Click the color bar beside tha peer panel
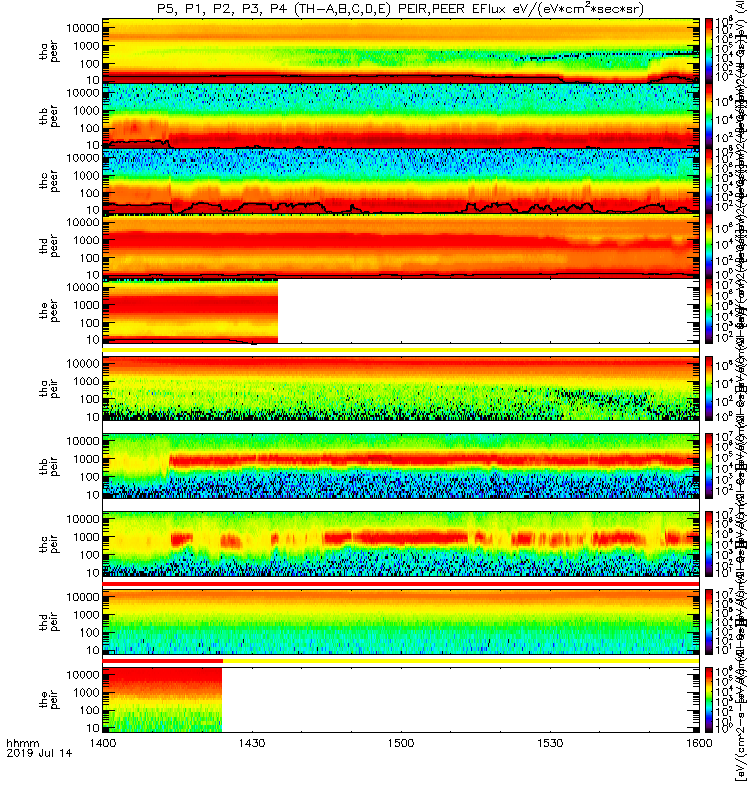 pyautogui.click(x=709, y=51)
